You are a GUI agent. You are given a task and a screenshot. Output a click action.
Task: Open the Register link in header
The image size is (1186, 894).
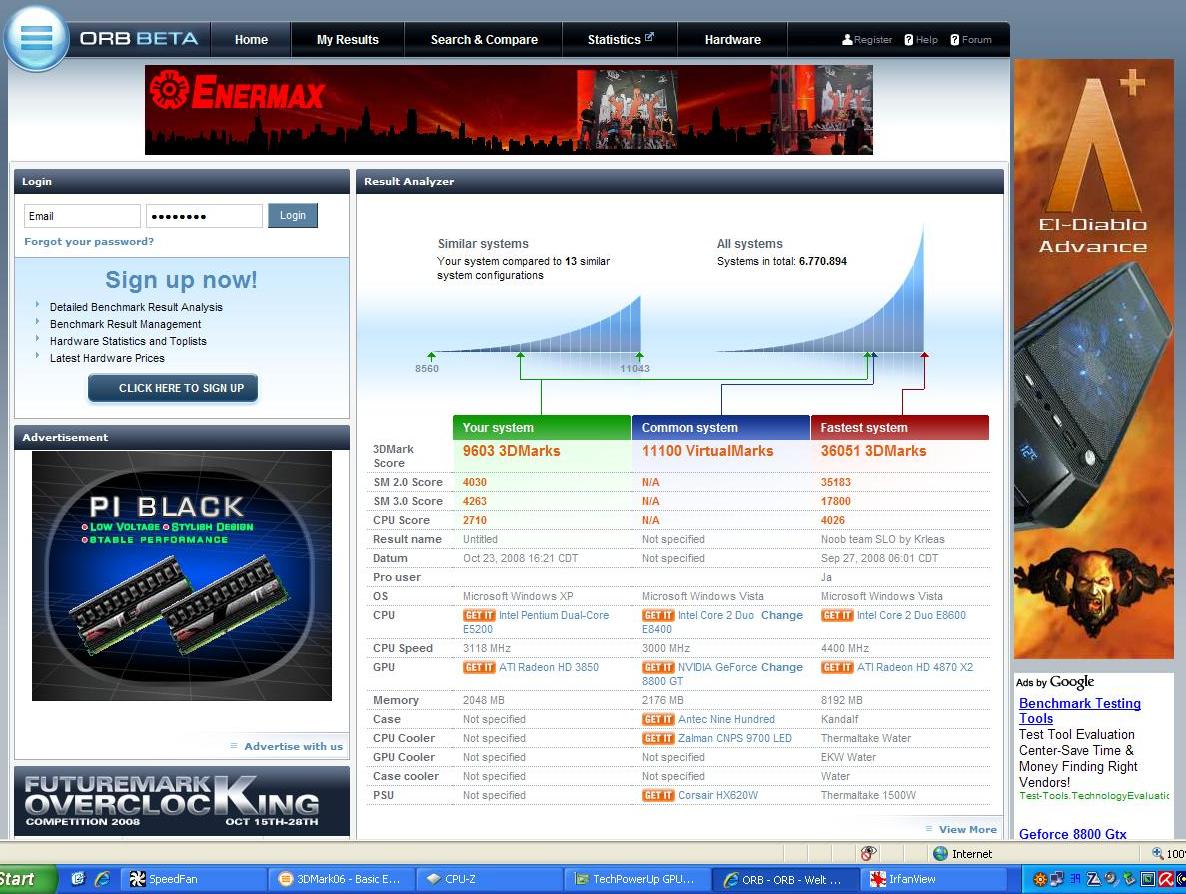click(x=873, y=39)
